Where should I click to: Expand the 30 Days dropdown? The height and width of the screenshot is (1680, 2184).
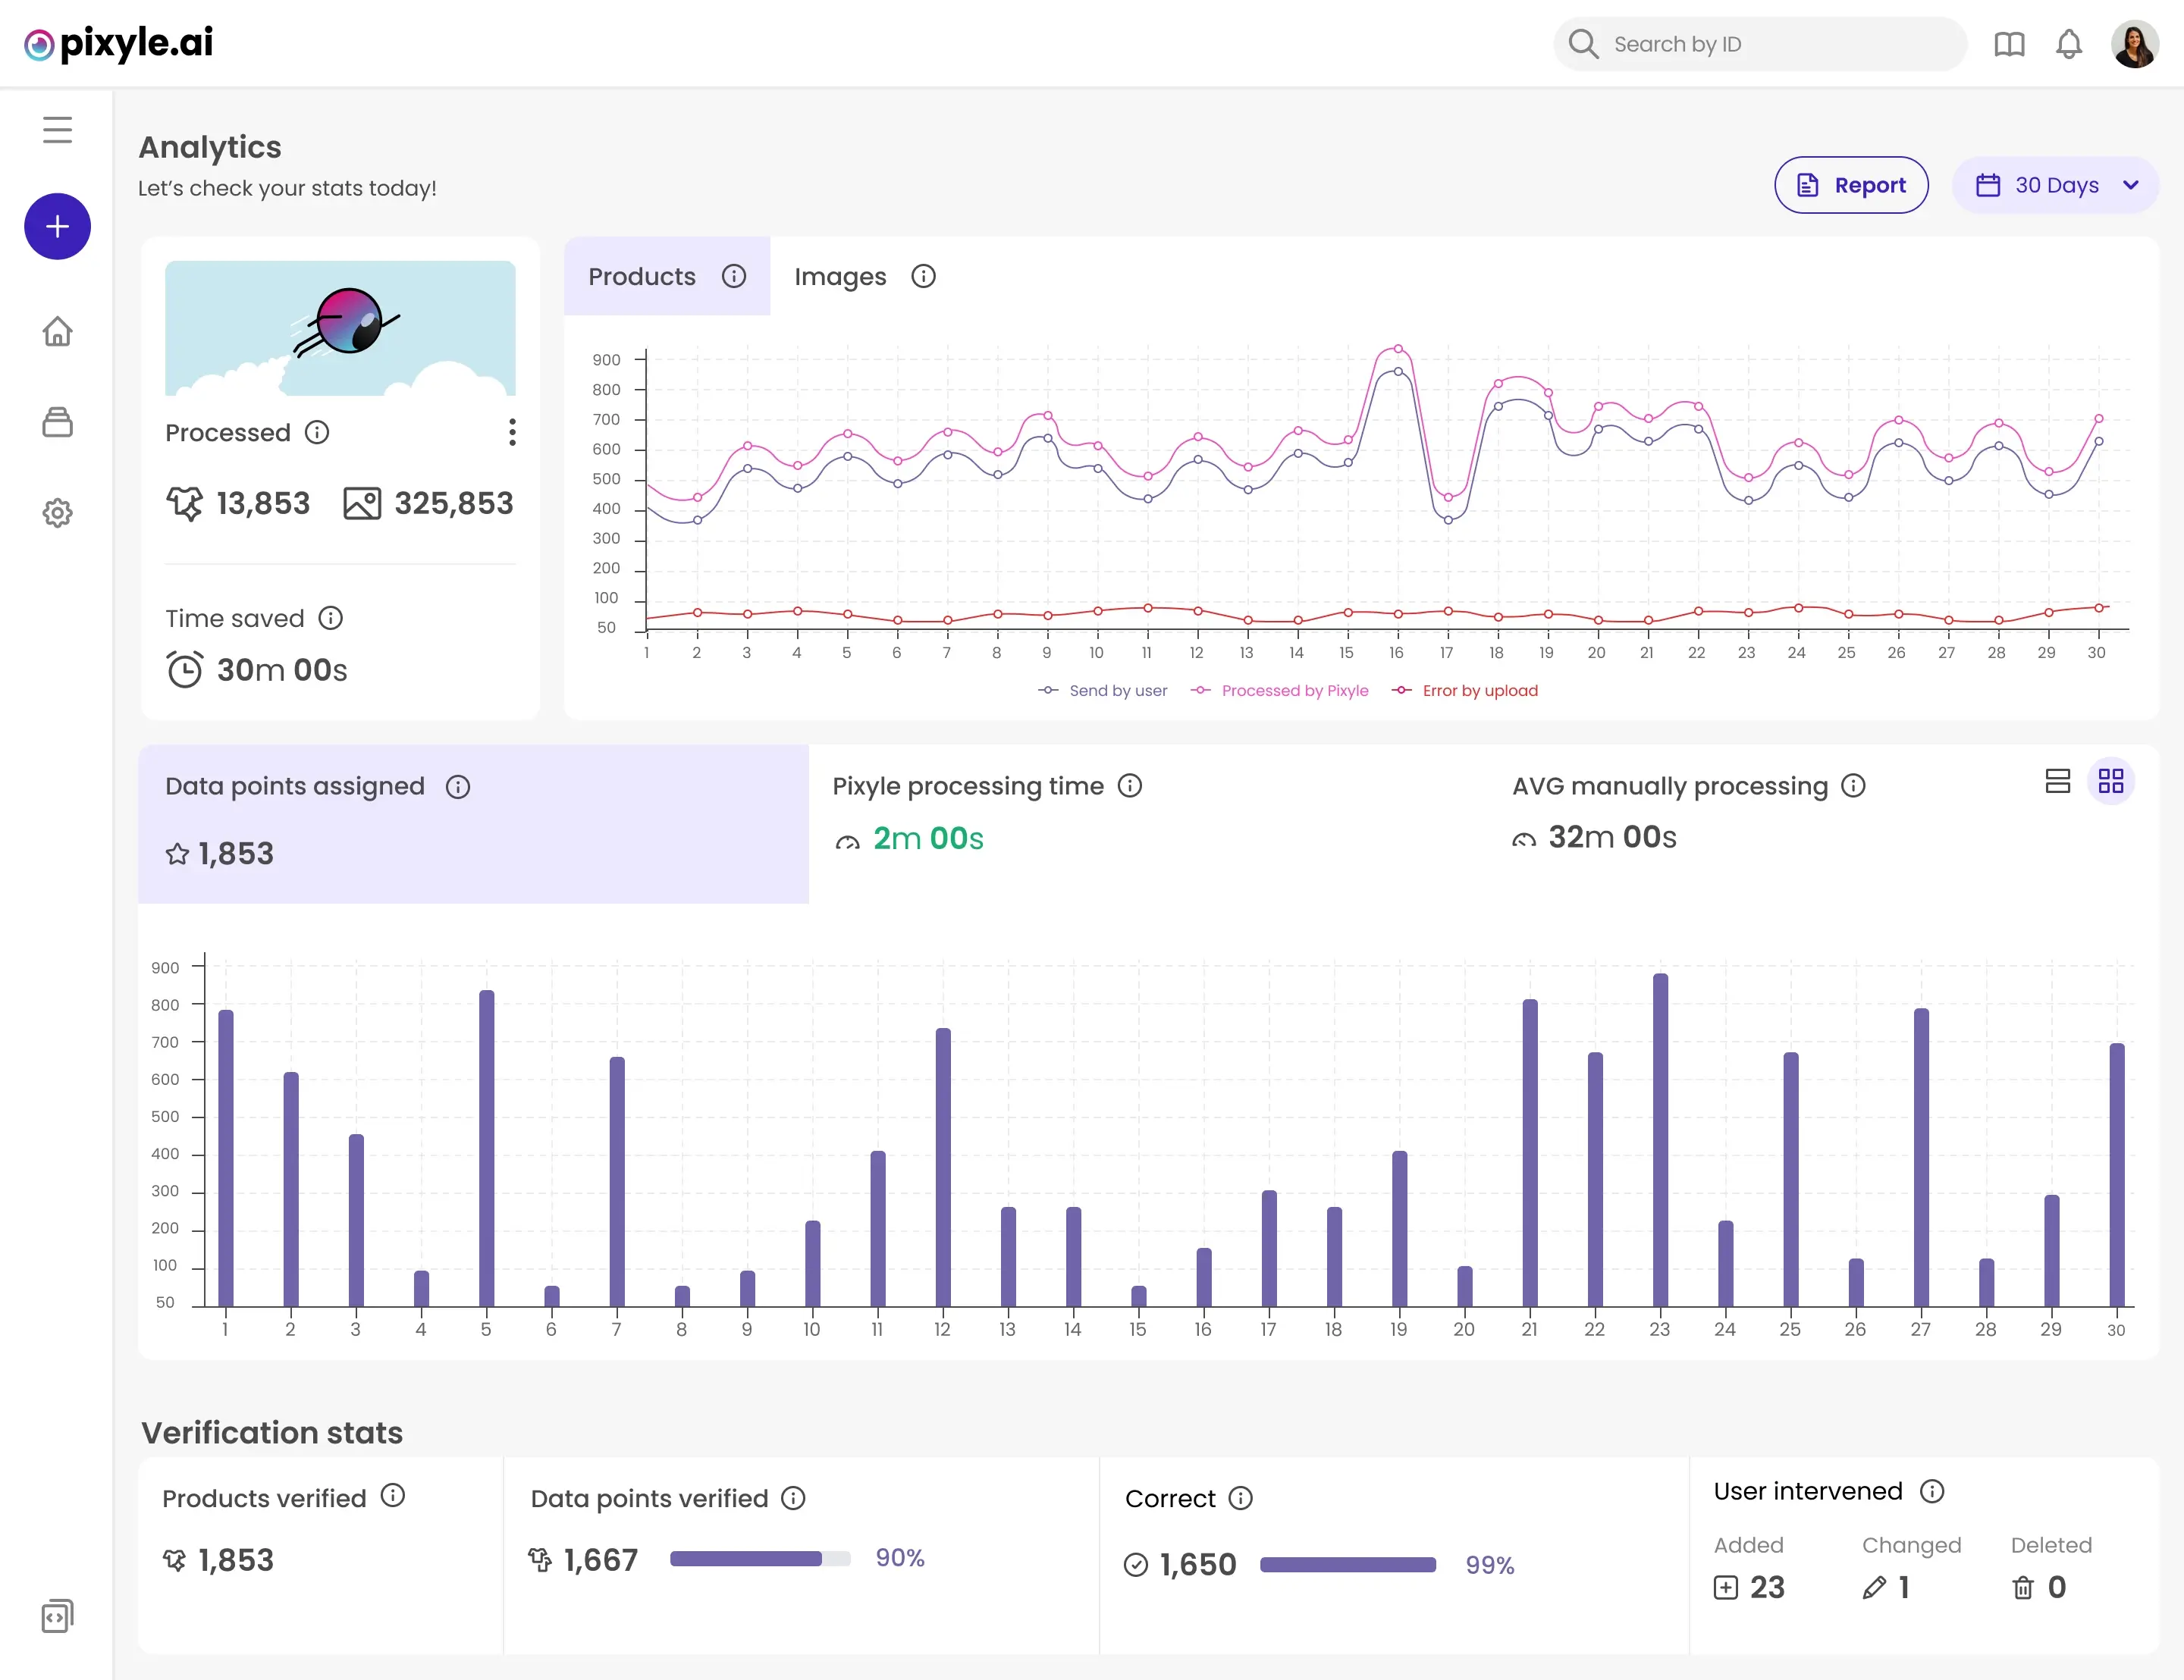[x=2057, y=183]
